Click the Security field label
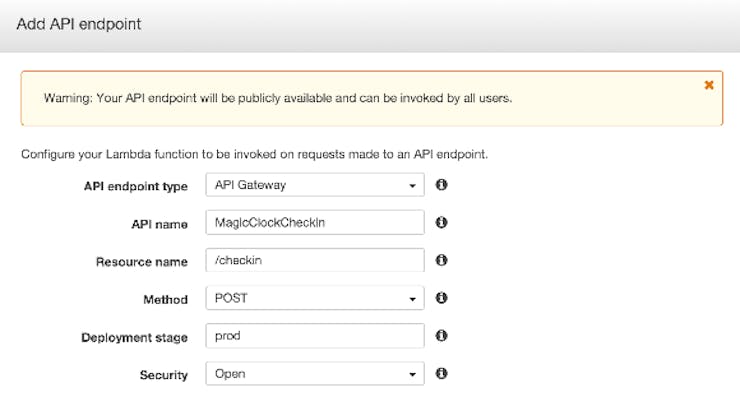This screenshot has height=406, width=740. click(x=164, y=375)
